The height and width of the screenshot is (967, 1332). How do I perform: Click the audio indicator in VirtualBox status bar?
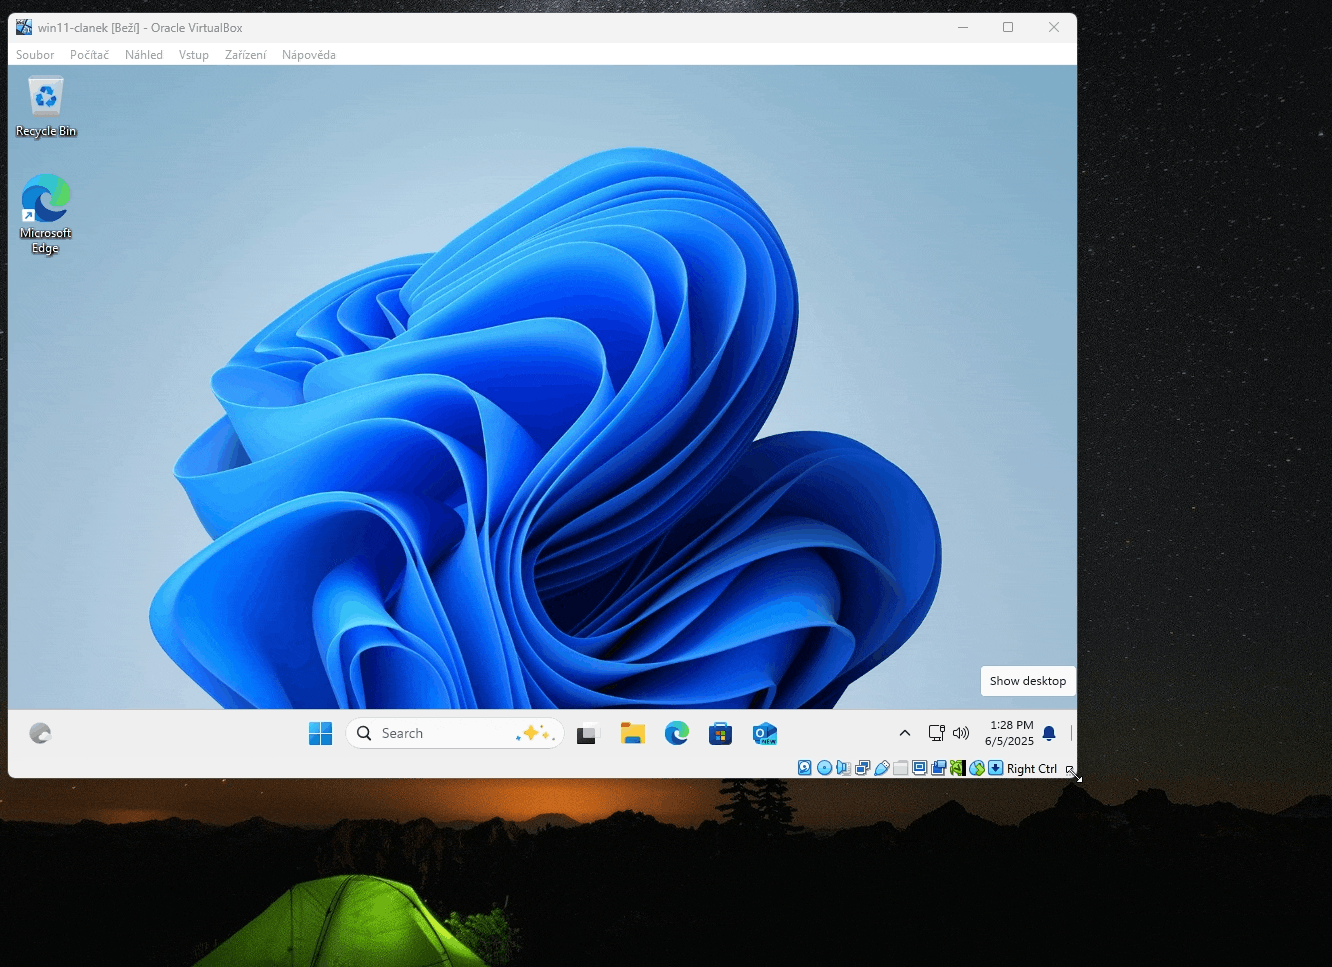click(x=843, y=768)
